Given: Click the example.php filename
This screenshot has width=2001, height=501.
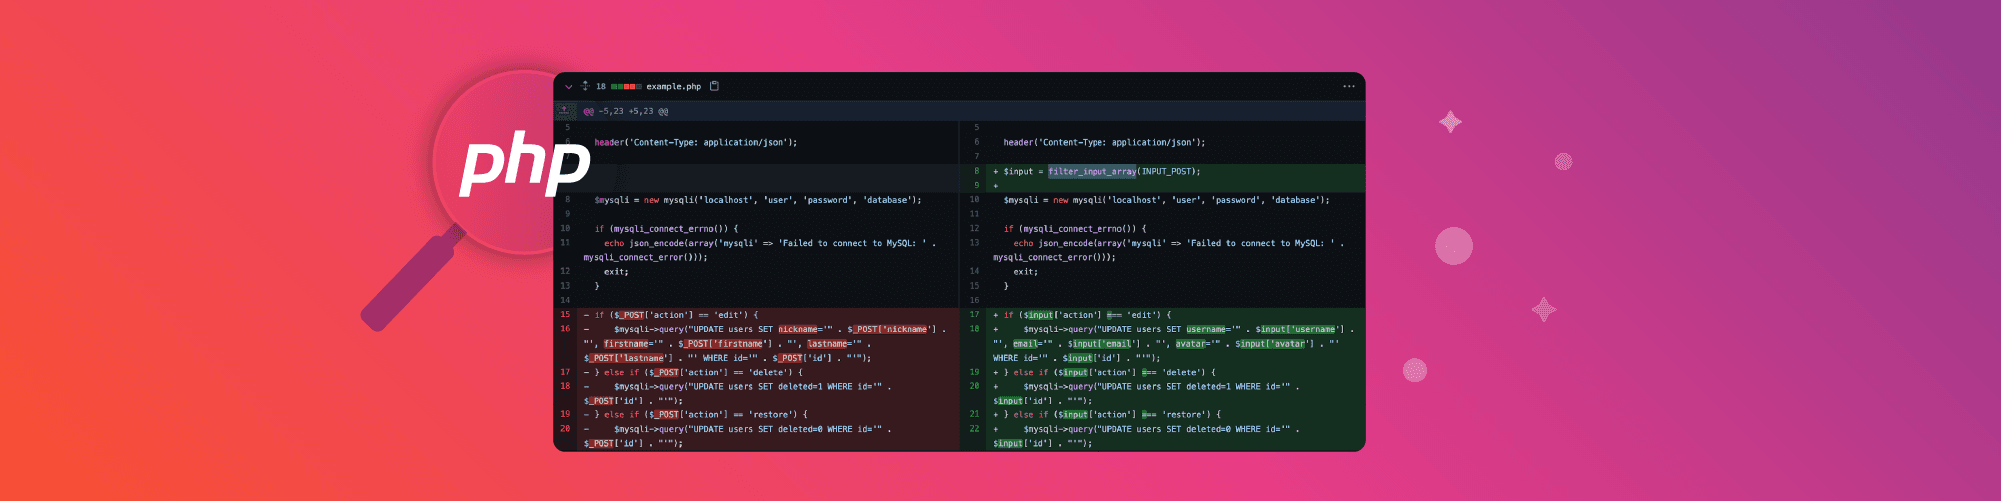Looking at the screenshot, I should point(673,87).
